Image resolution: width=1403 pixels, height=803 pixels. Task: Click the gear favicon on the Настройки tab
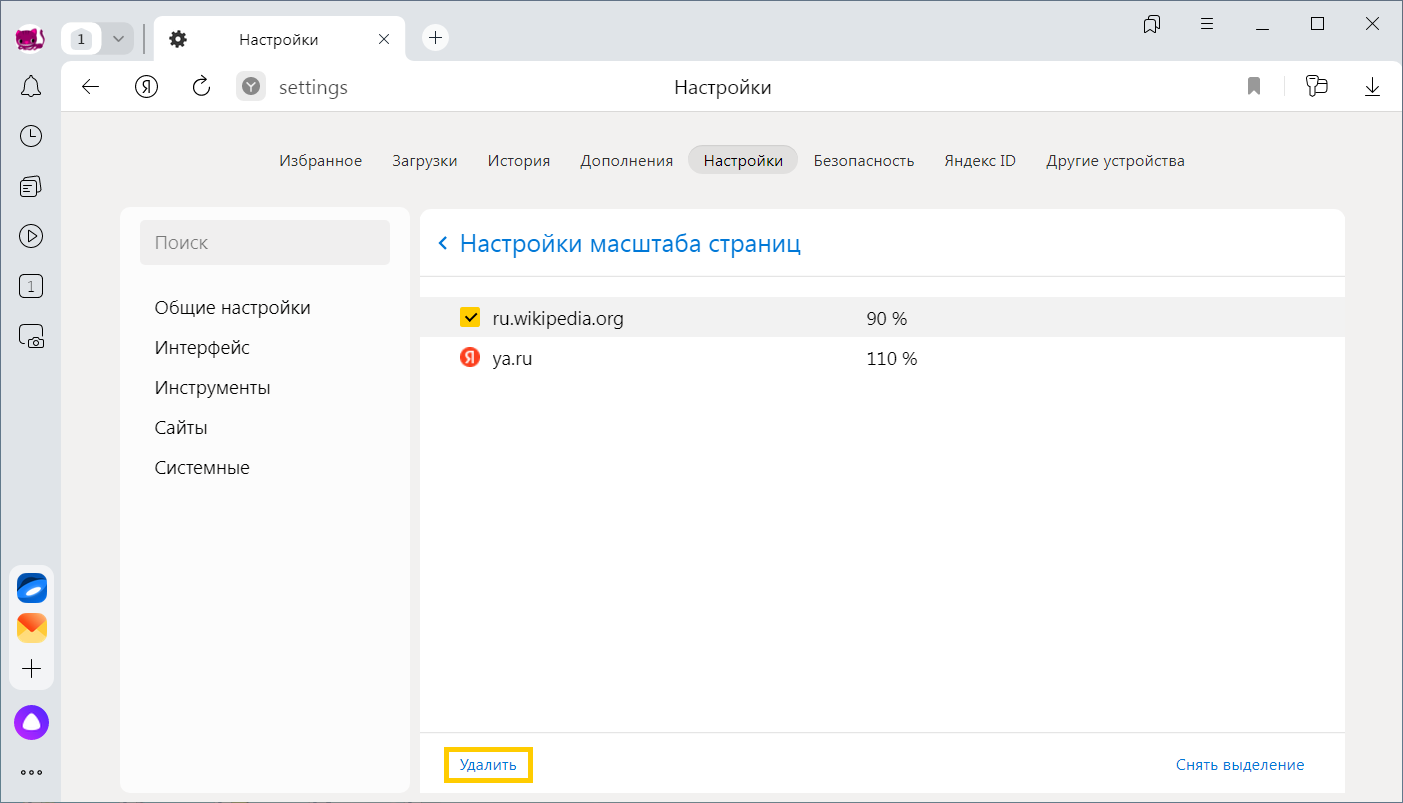178,40
